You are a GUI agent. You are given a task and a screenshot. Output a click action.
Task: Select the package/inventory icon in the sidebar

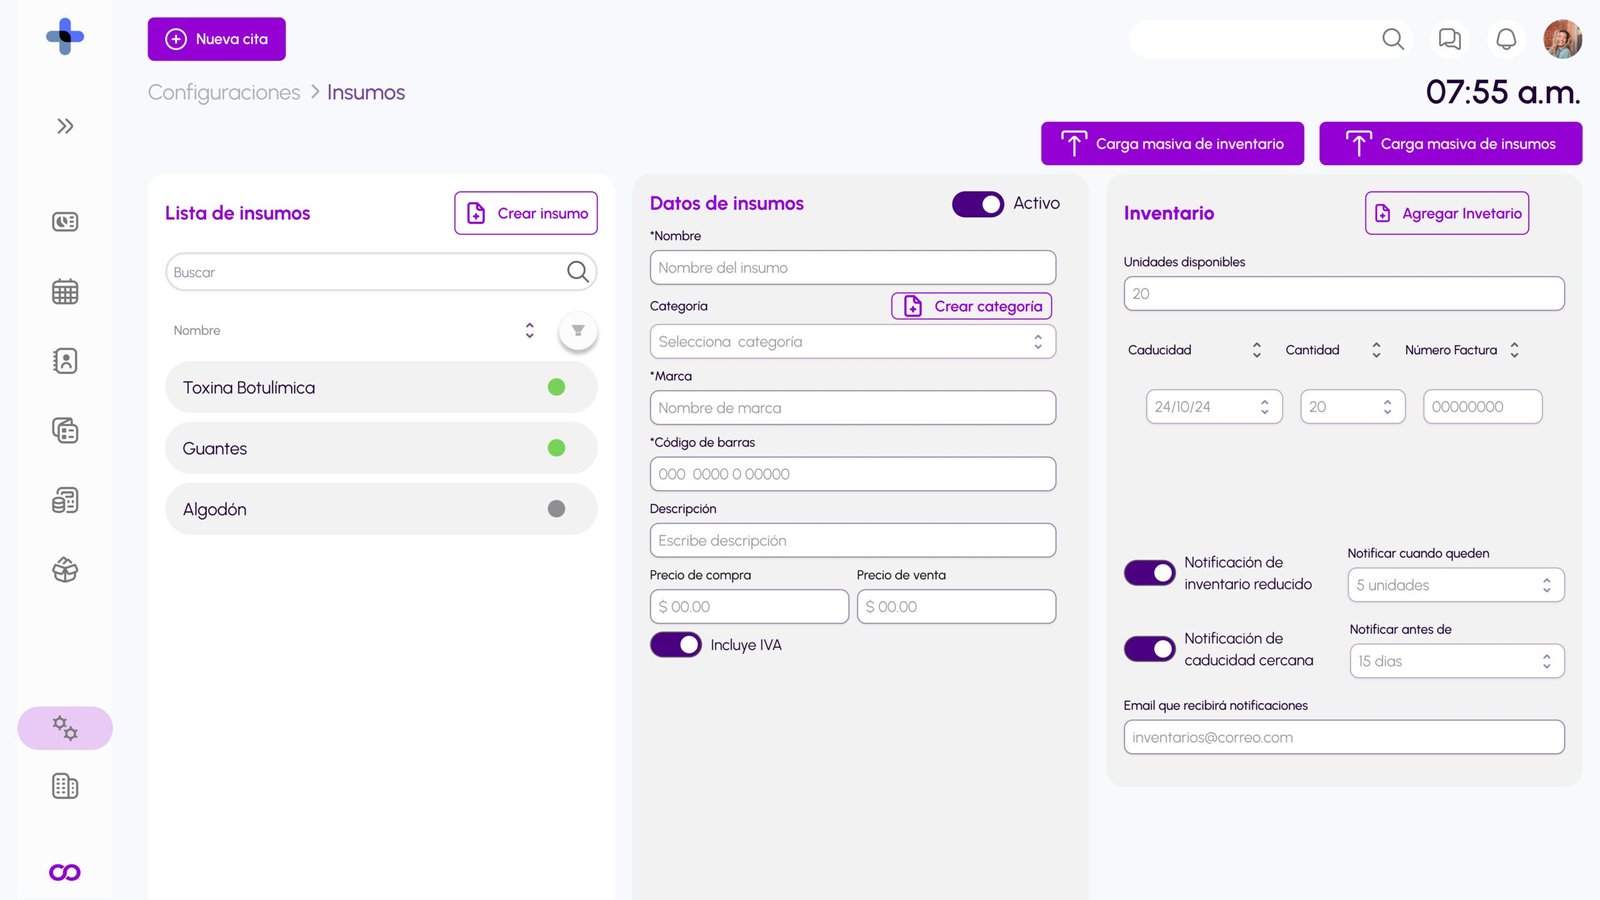(x=64, y=570)
